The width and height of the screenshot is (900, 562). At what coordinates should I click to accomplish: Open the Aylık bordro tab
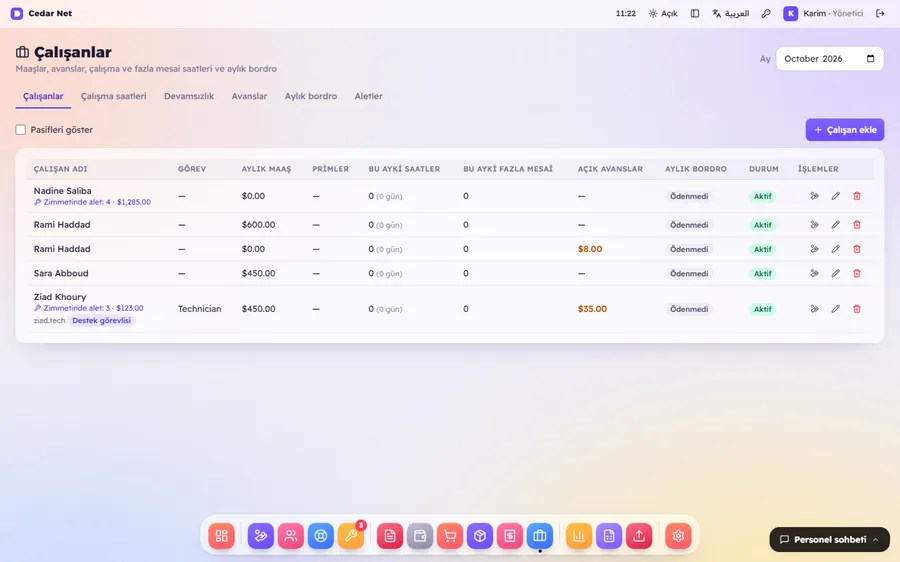coord(311,96)
